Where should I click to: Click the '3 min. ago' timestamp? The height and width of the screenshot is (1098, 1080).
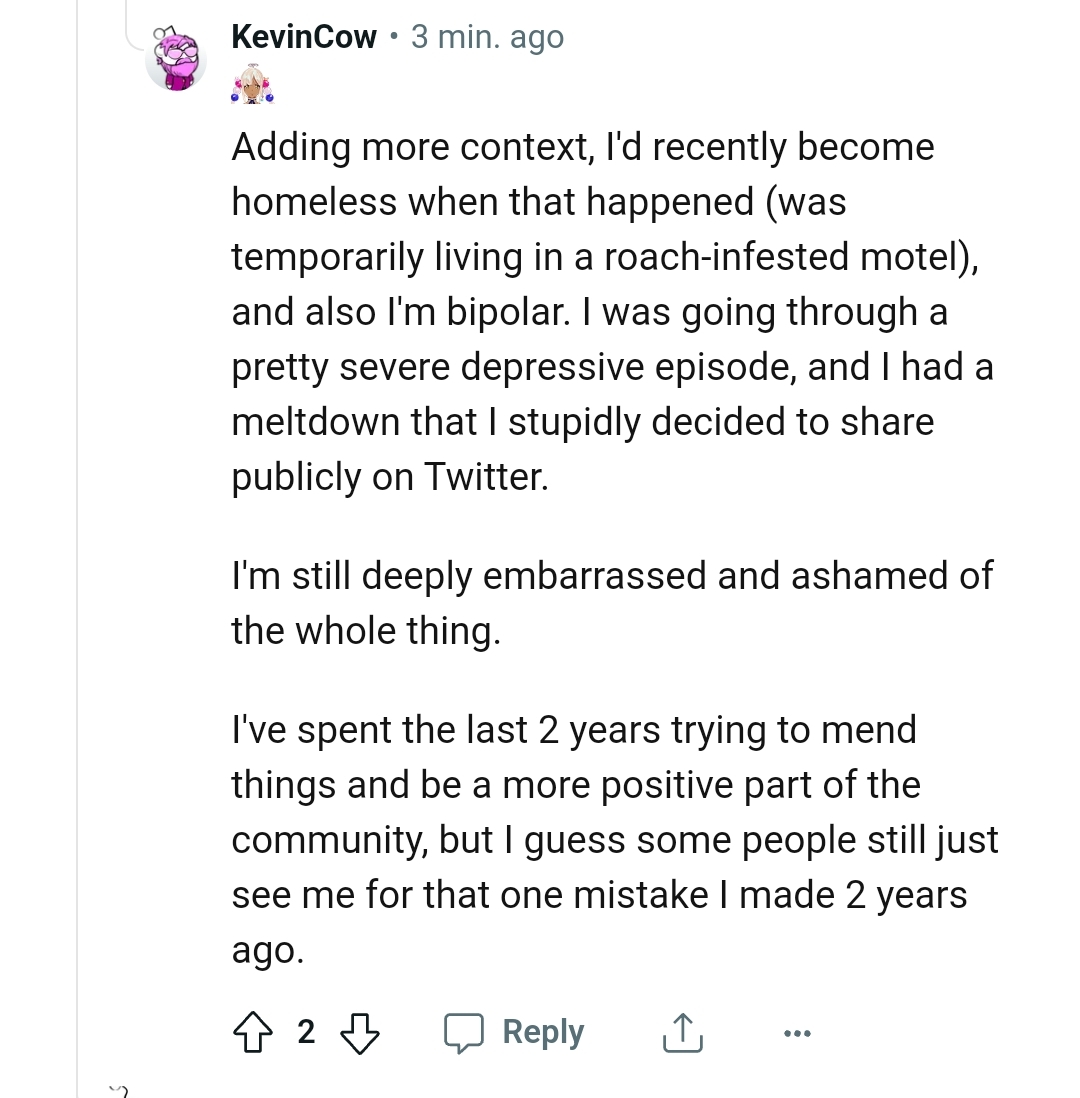pos(487,37)
